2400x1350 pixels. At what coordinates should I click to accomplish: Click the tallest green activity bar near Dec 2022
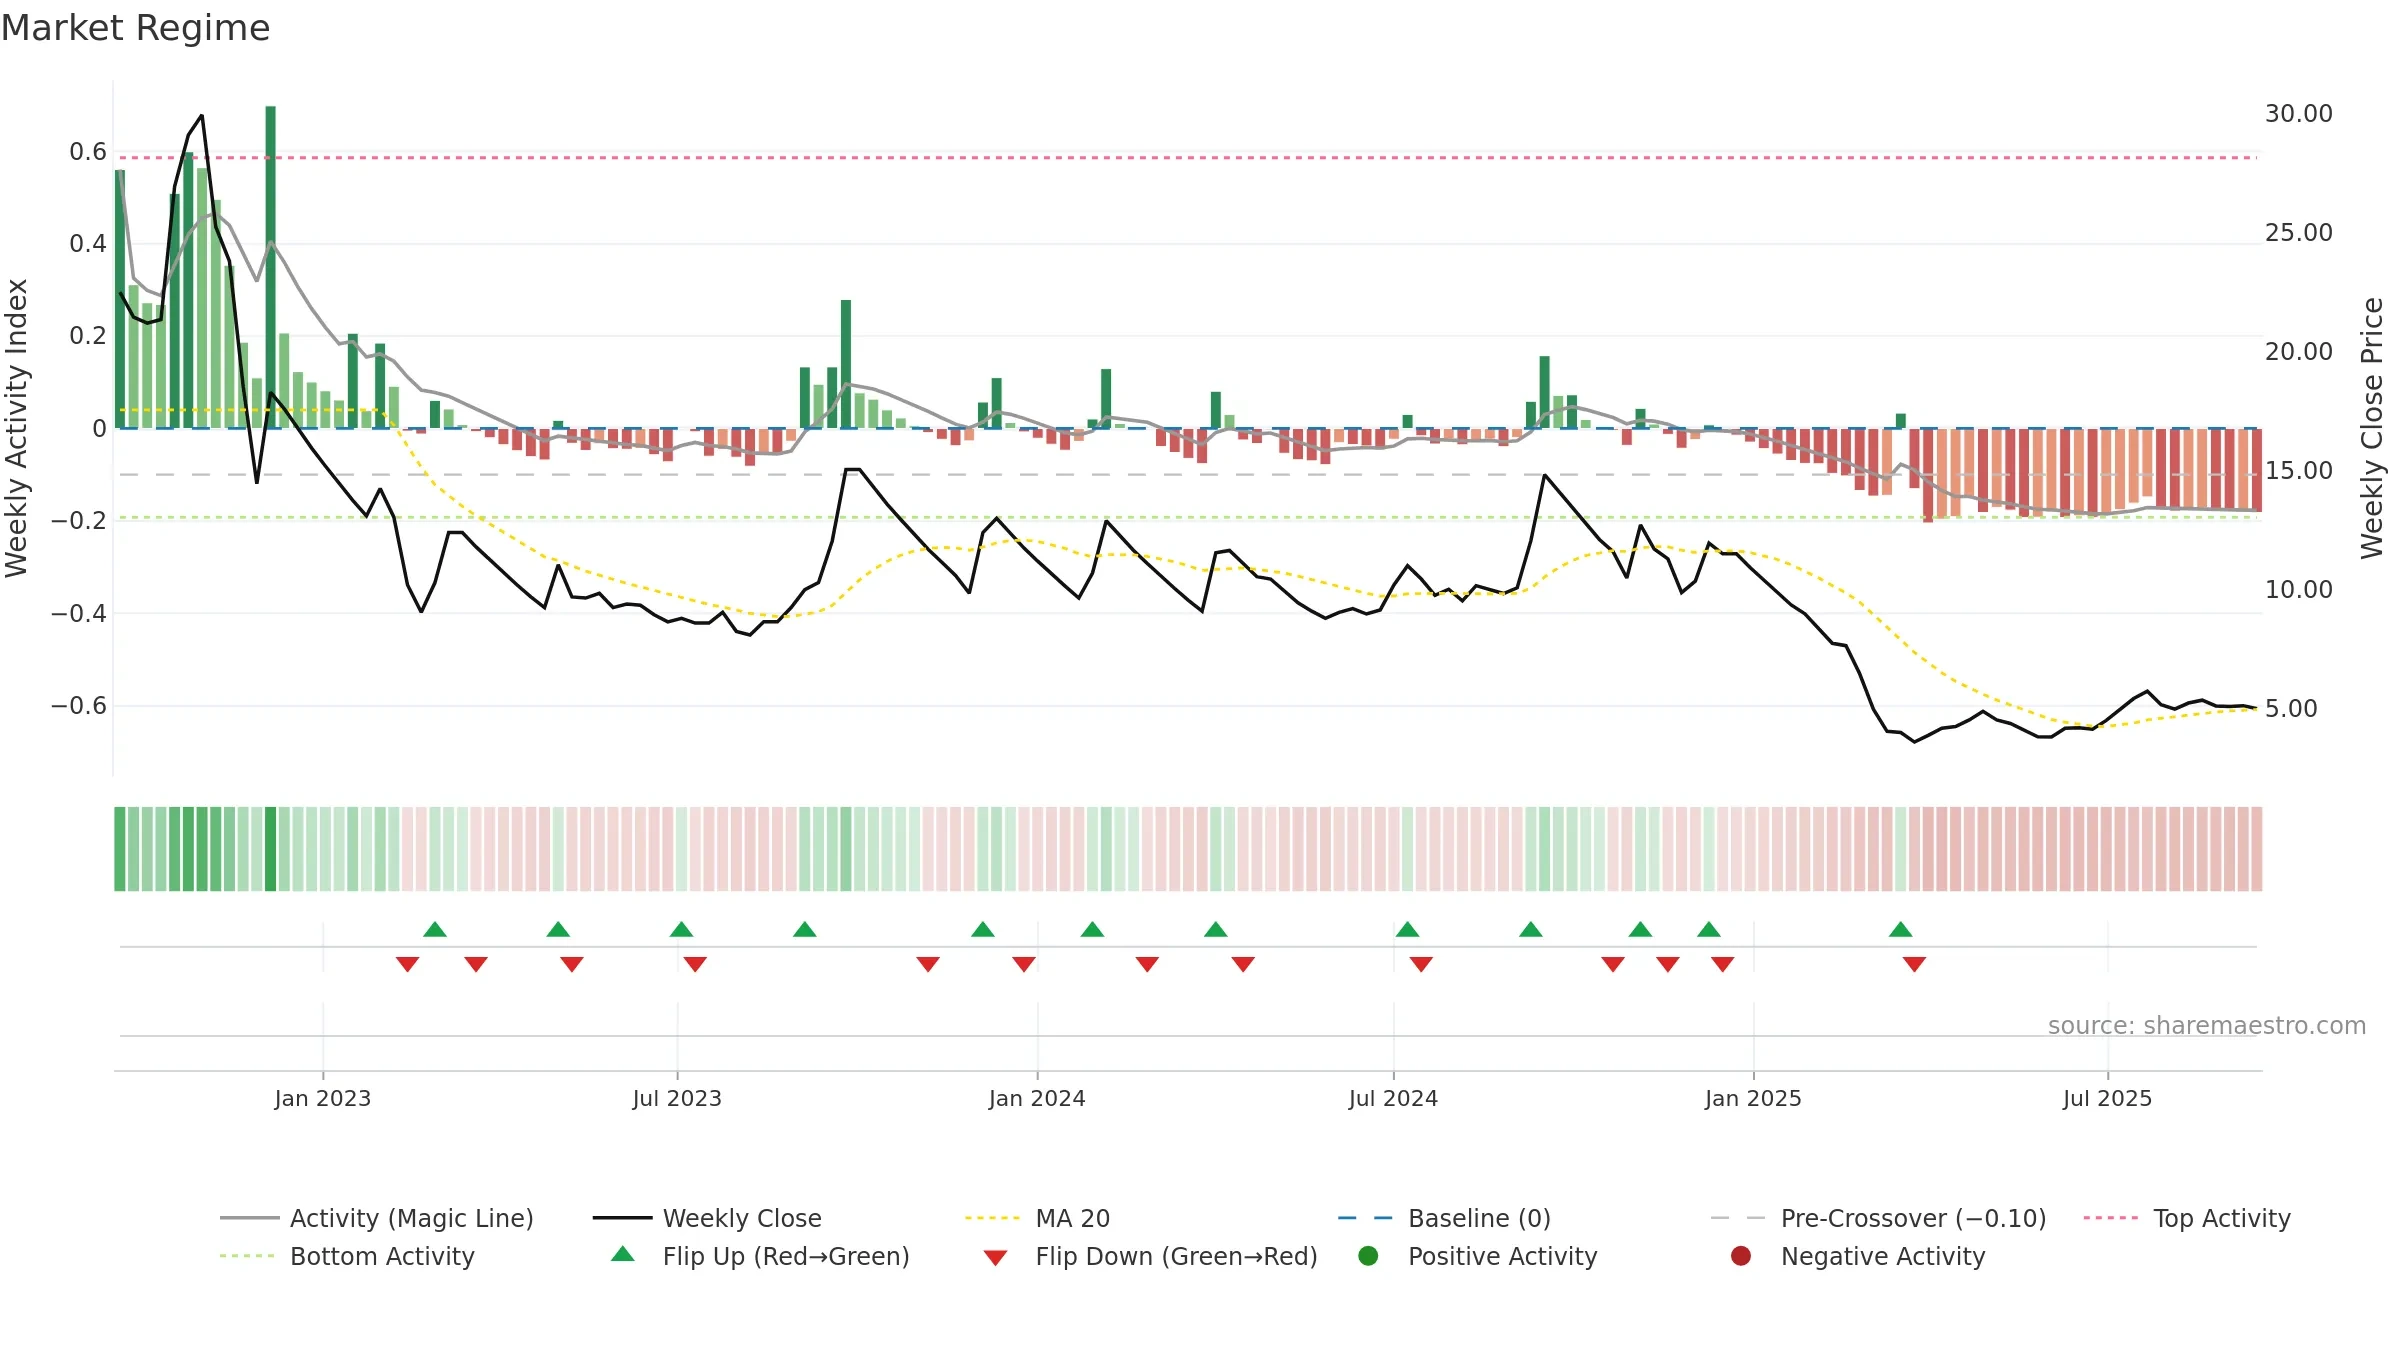click(271, 267)
